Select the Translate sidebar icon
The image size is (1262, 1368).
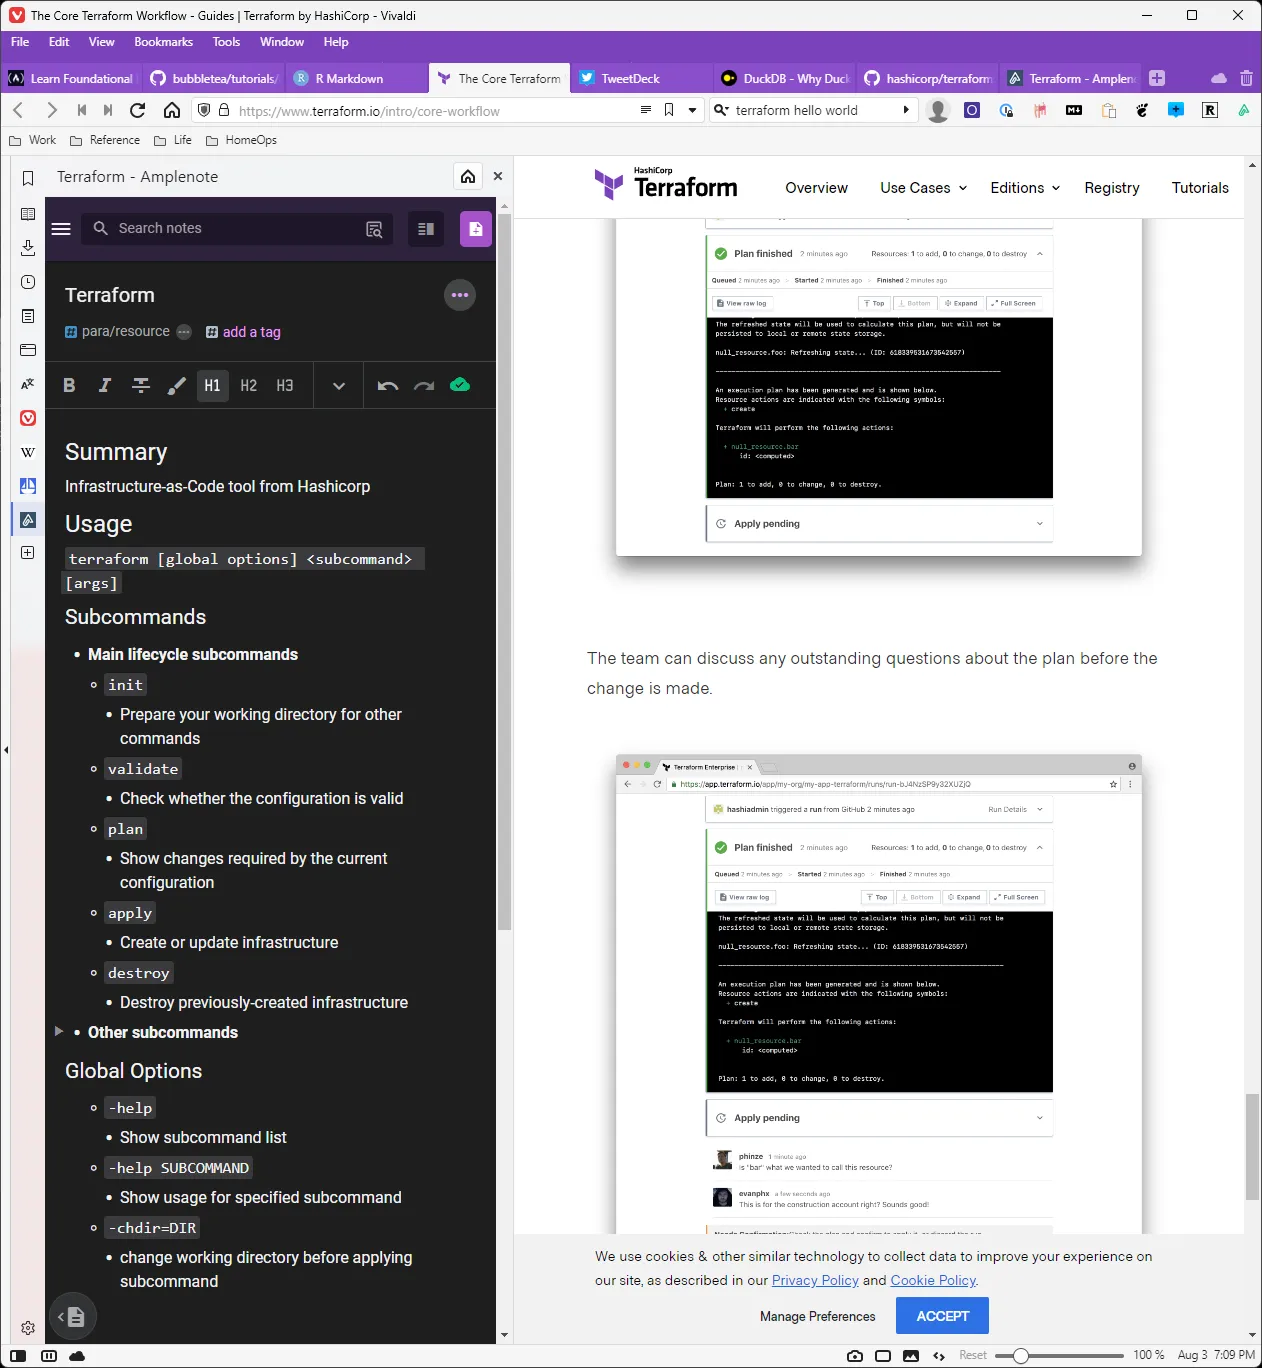pos(27,383)
